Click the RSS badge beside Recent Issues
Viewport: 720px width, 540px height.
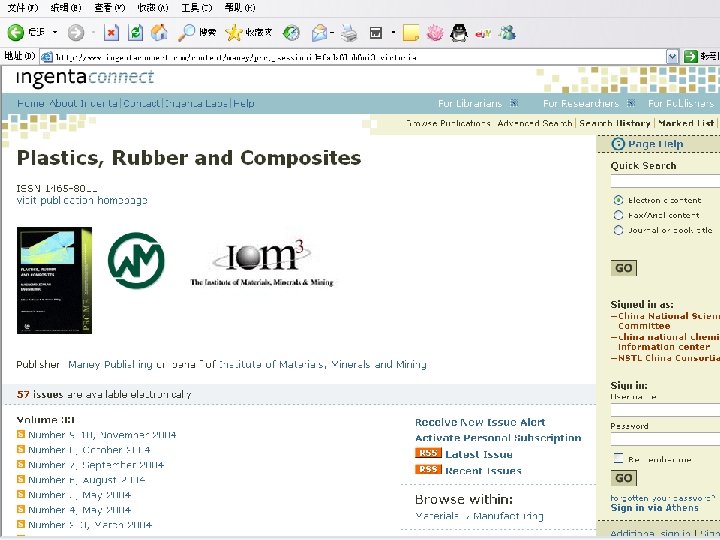428,469
